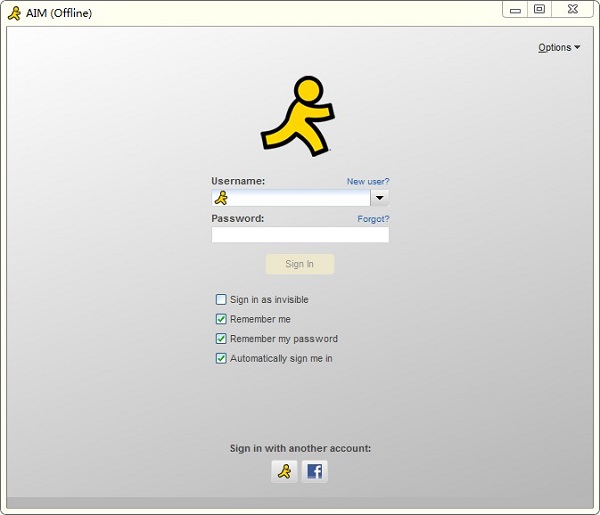
Task: Uncheck Remember my password checkbox
Action: pyautogui.click(x=221, y=339)
